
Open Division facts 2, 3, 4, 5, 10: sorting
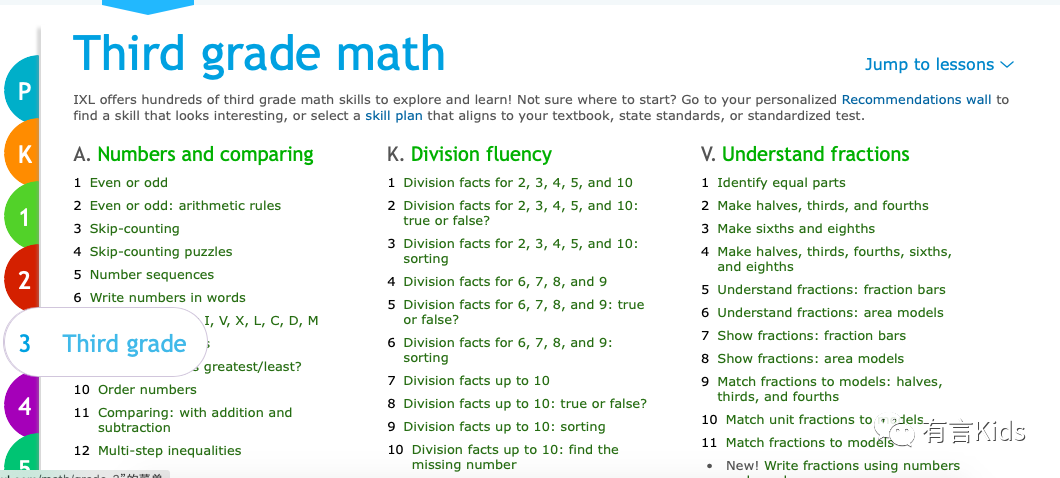(x=521, y=251)
